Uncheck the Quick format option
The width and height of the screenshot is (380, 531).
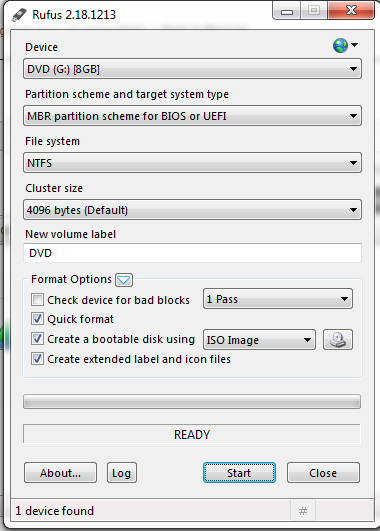click(x=37, y=319)
